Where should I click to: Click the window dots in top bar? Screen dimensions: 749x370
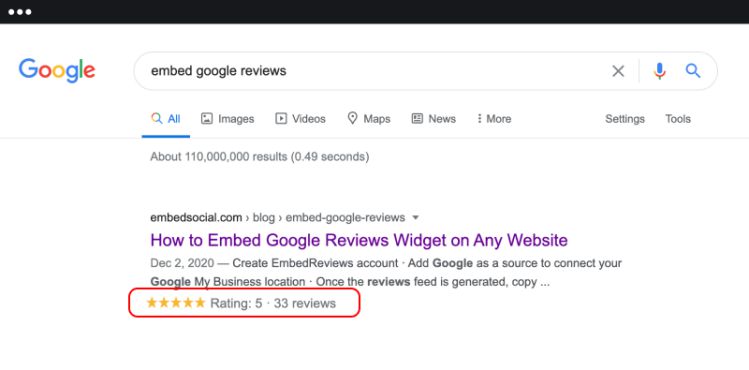click(x=20, y=12)
